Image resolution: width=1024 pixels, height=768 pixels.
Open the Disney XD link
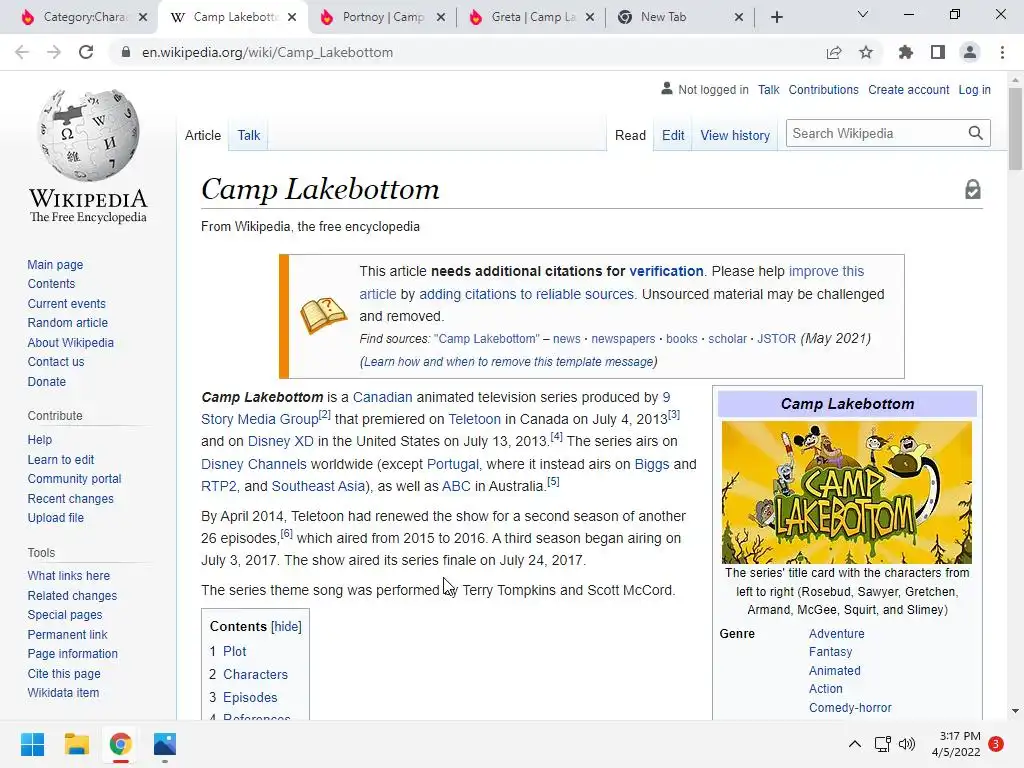[x=281, y=441]
